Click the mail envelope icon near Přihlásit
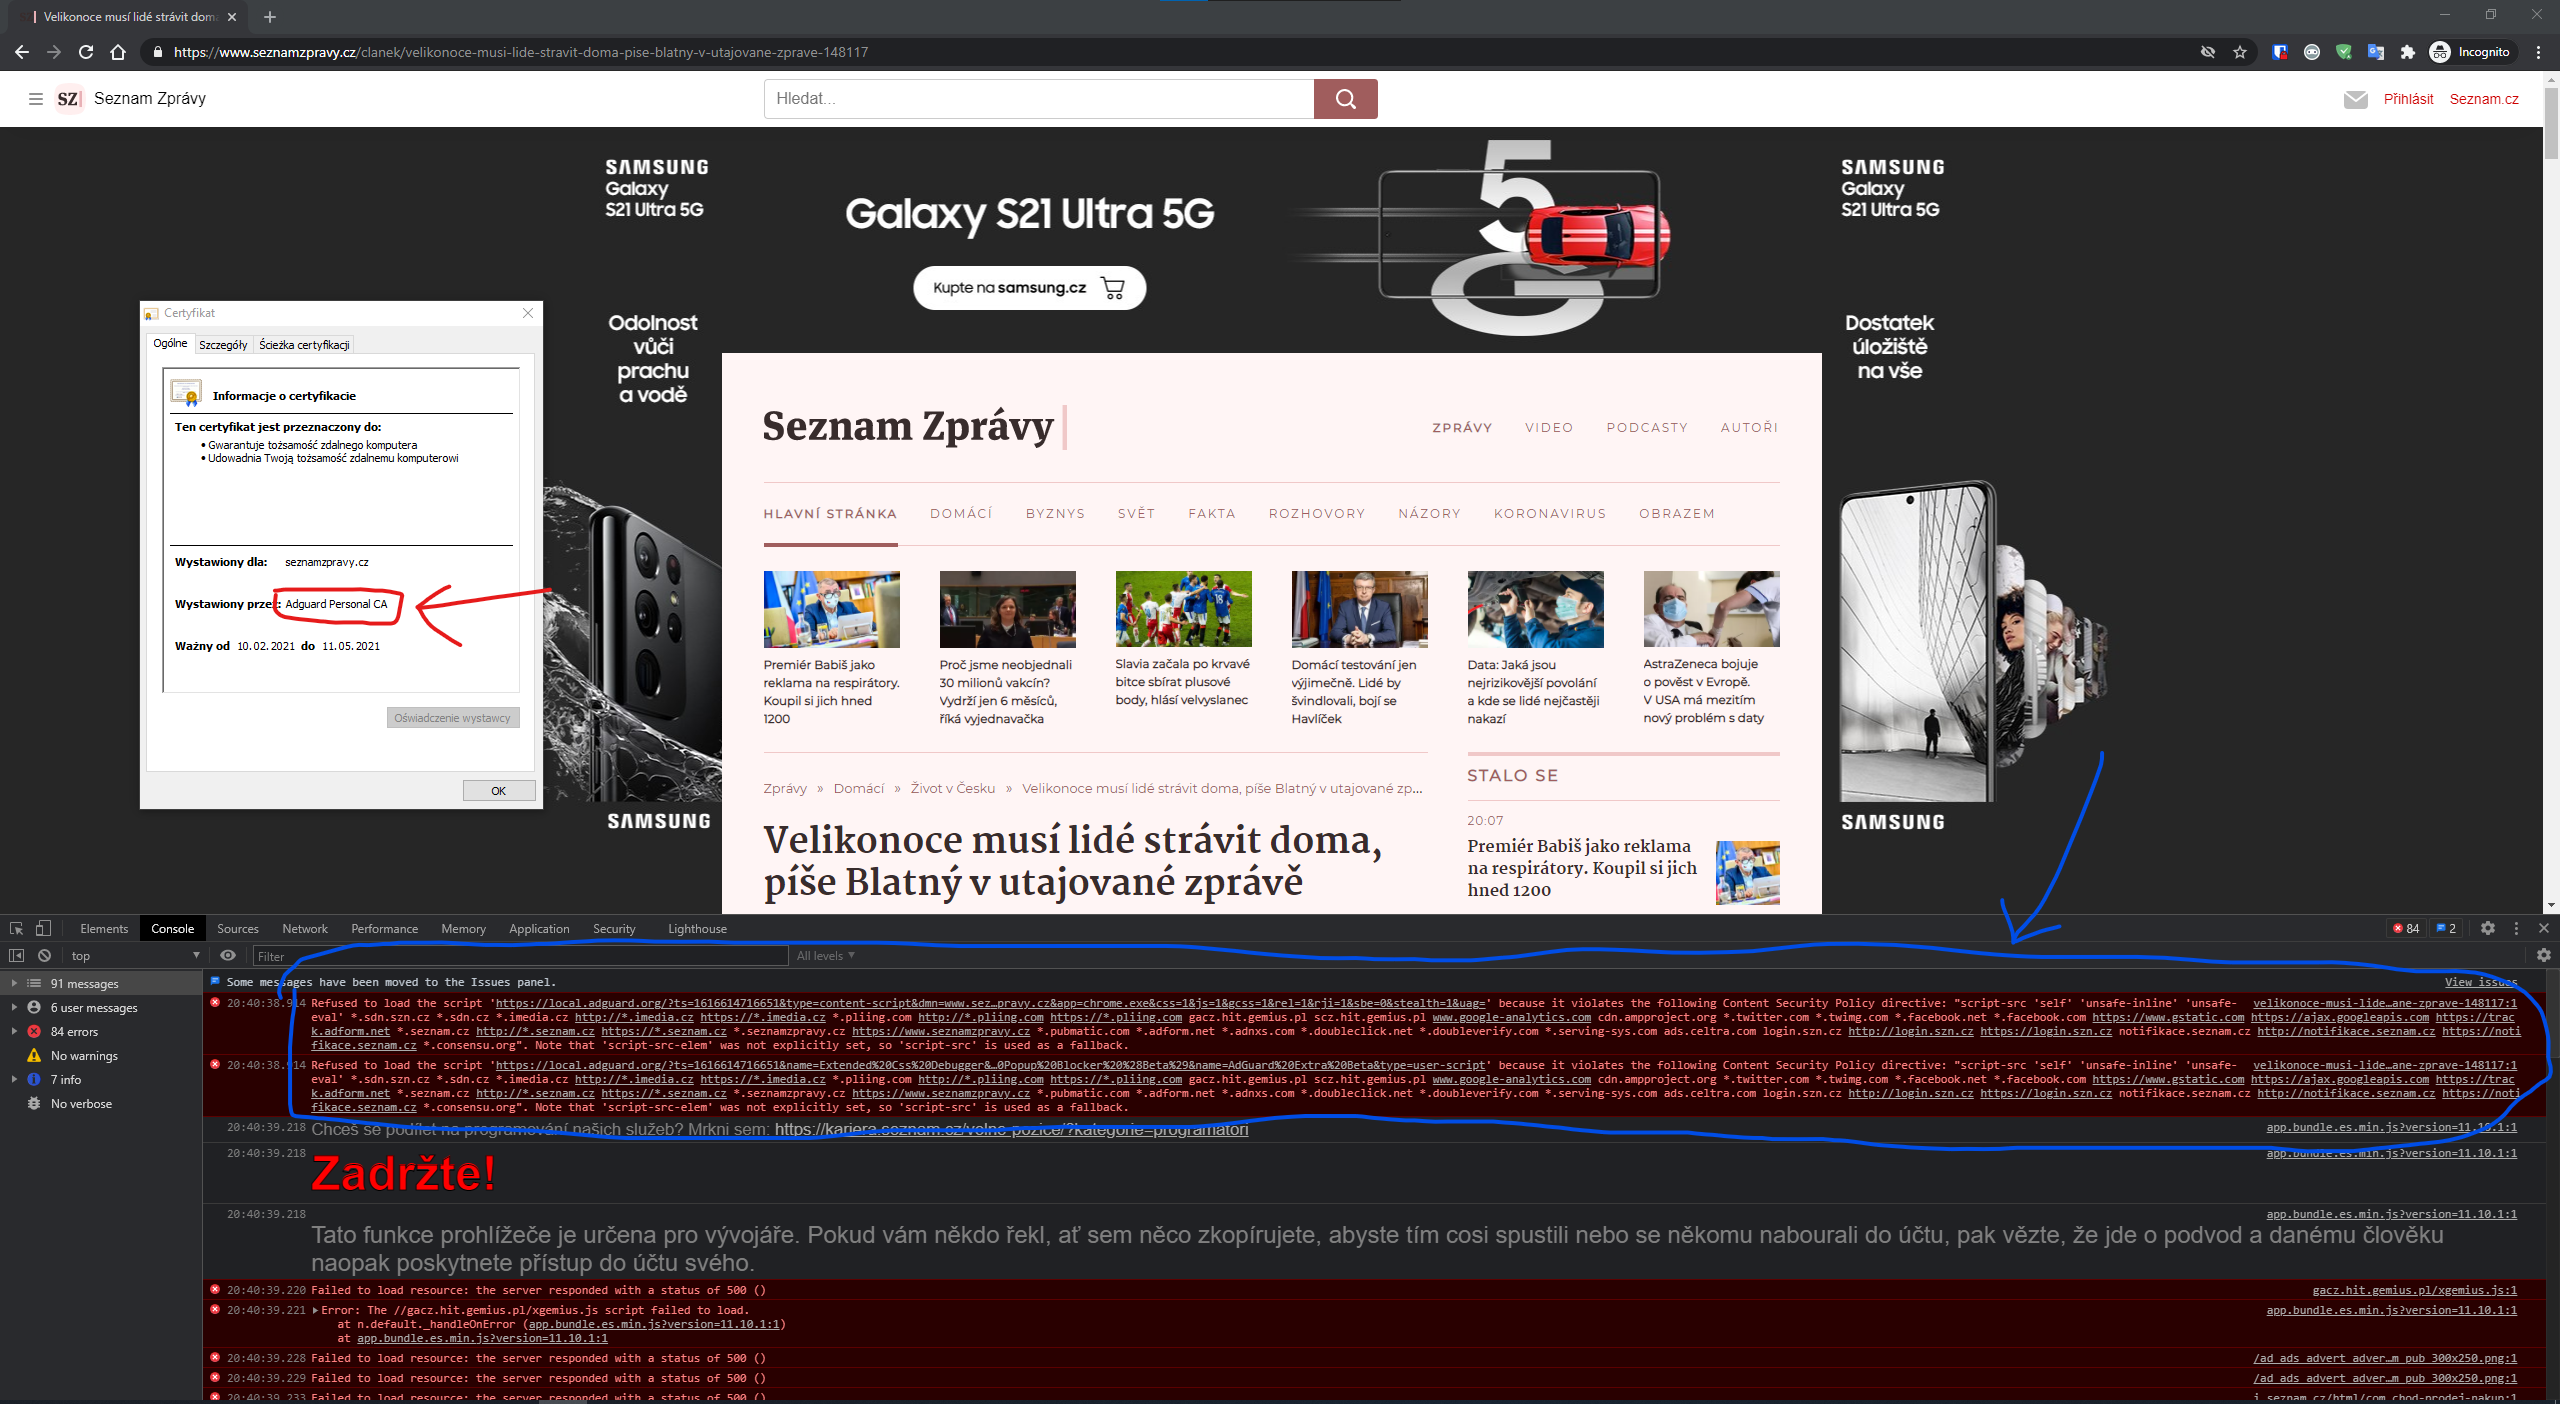Viewport: 2560px width, 1404px height. click(2356, 99)
